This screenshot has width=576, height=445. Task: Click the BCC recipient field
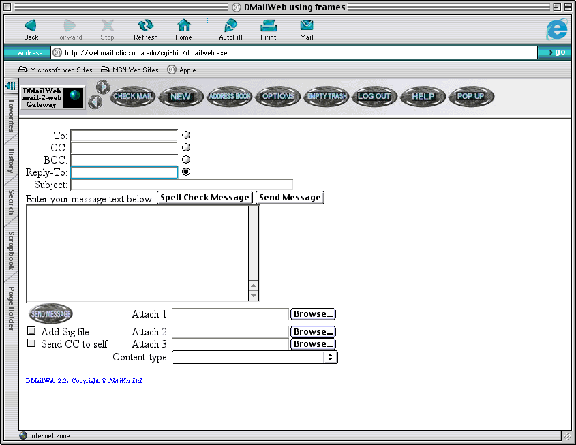pyautogui.click(x=124, y=160)
